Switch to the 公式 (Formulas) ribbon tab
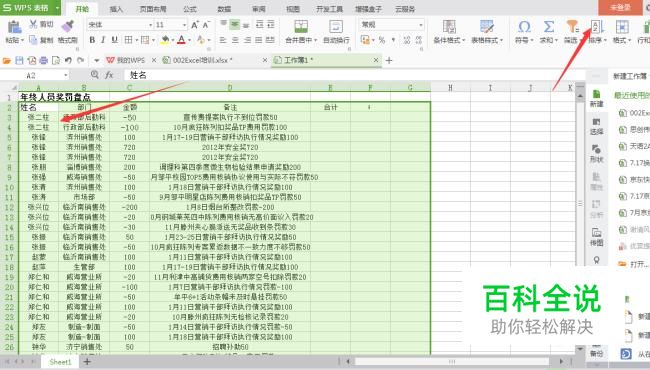 tap(189, 9)
